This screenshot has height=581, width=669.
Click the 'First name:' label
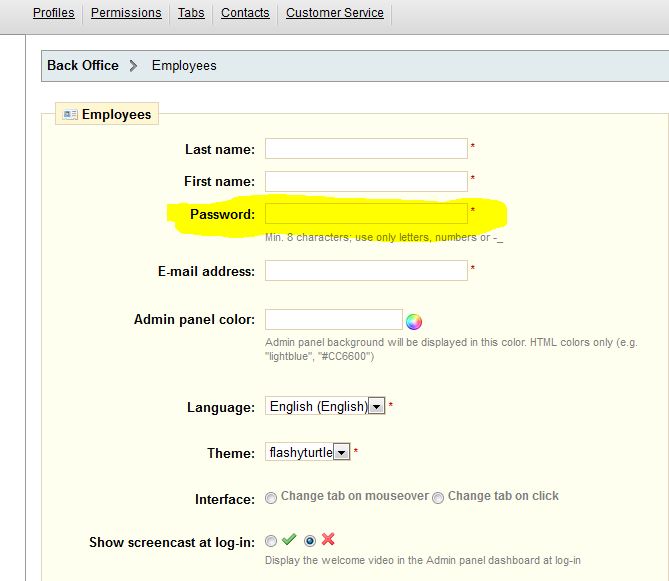click(219, 181)
